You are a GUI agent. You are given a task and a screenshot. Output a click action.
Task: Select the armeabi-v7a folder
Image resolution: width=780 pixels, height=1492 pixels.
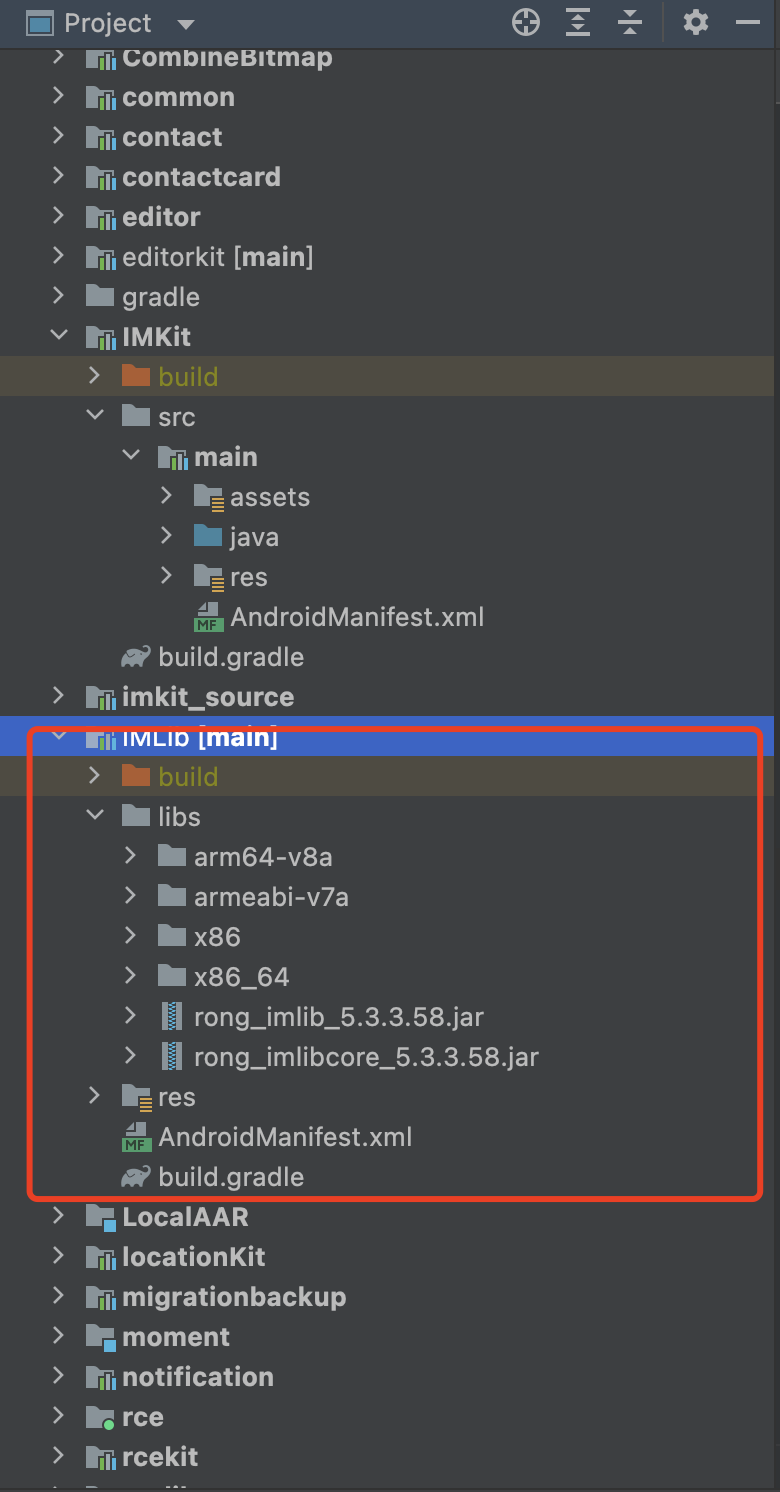(270, 897)
